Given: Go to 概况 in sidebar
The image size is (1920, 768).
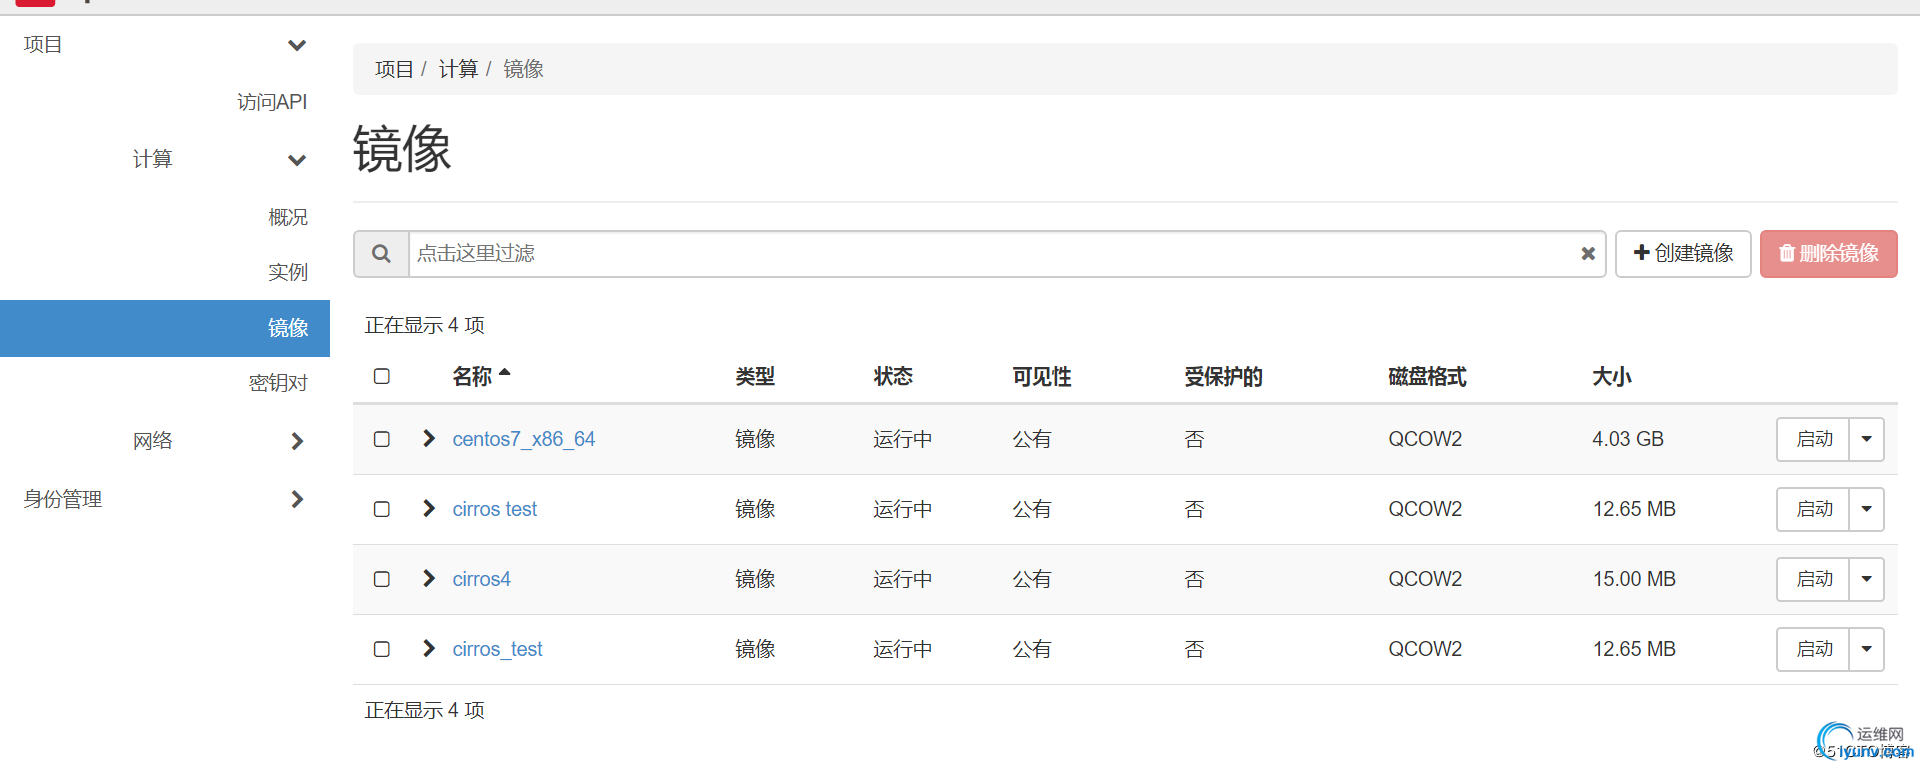Looking at the screenshot, I should (x=288, y=217).
